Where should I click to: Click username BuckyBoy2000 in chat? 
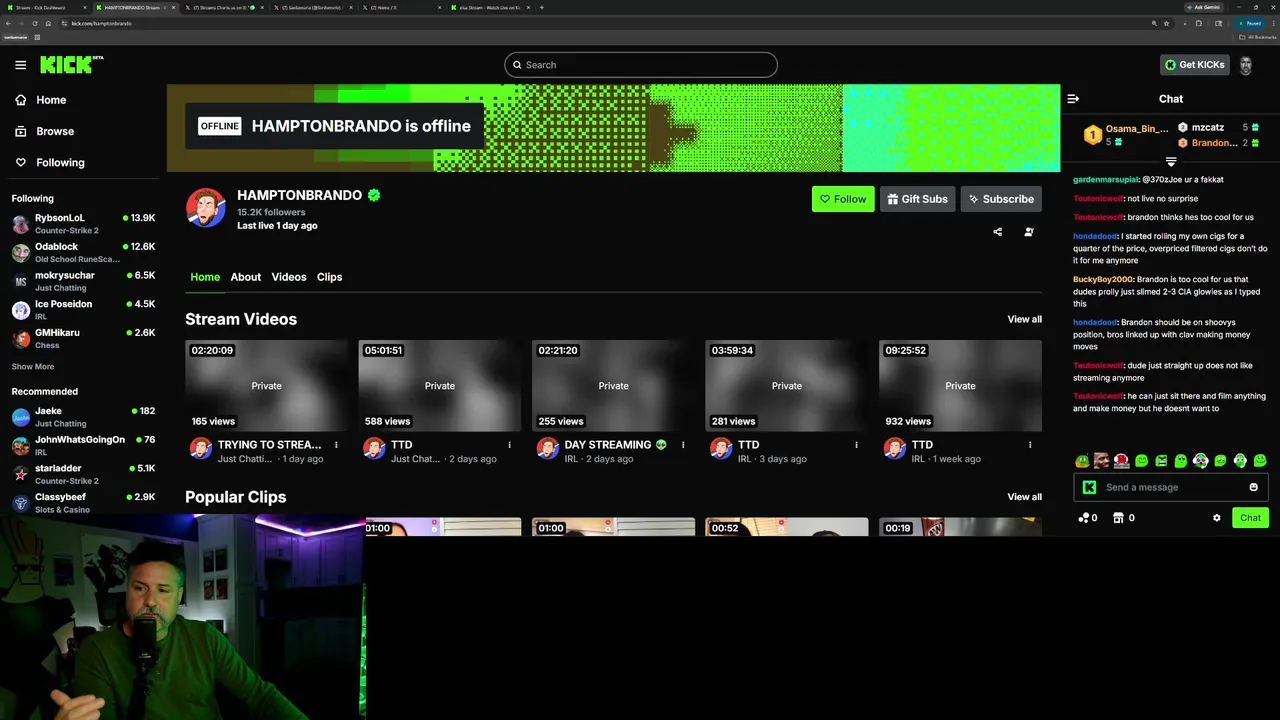click(x=1103, y=280)
